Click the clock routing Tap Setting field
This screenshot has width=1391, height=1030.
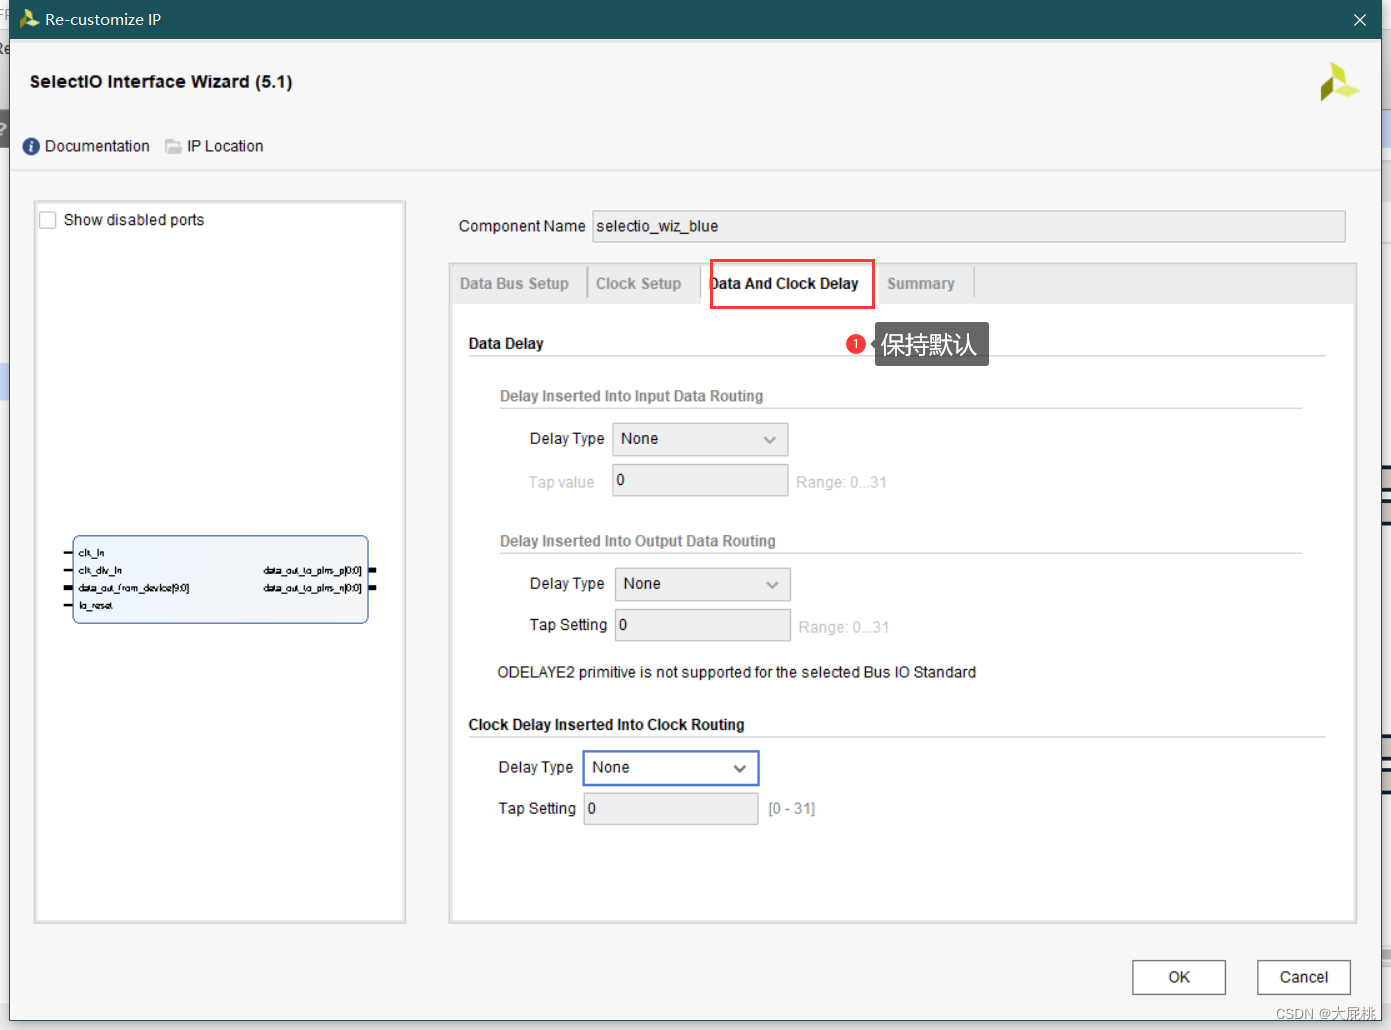coord(671,809)
